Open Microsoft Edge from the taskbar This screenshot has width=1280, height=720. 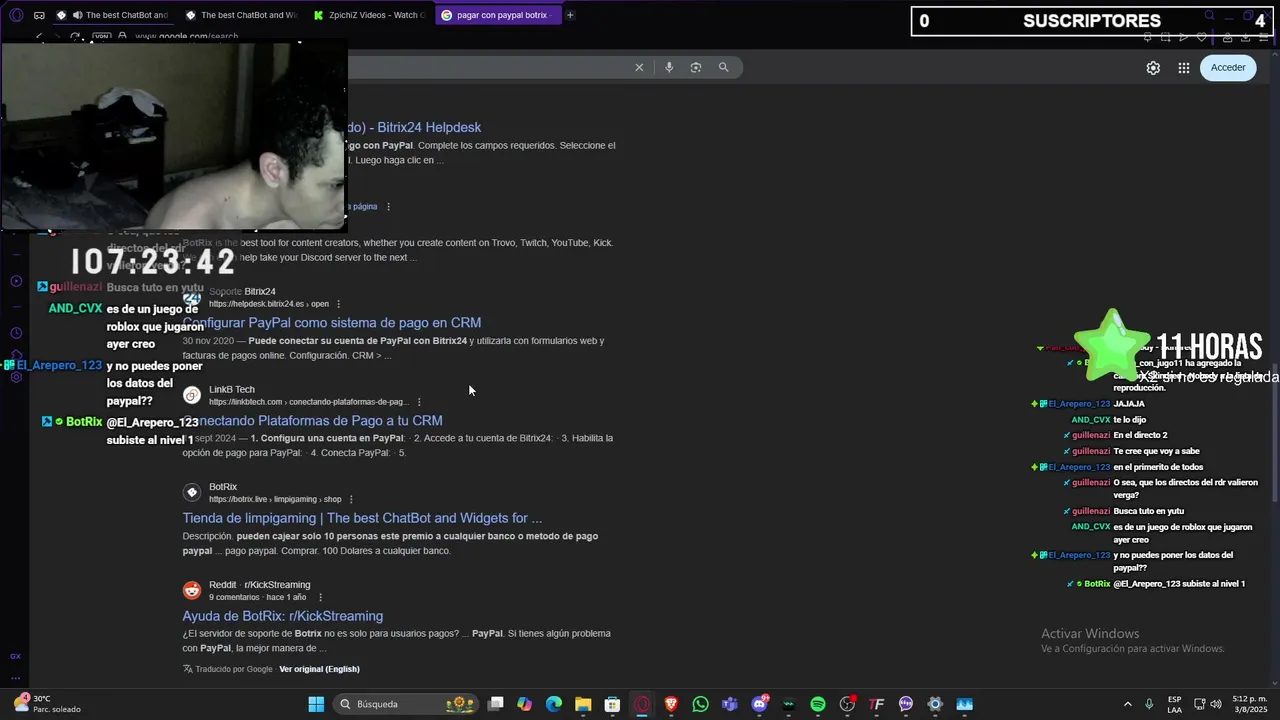click(x=554, y=704)
